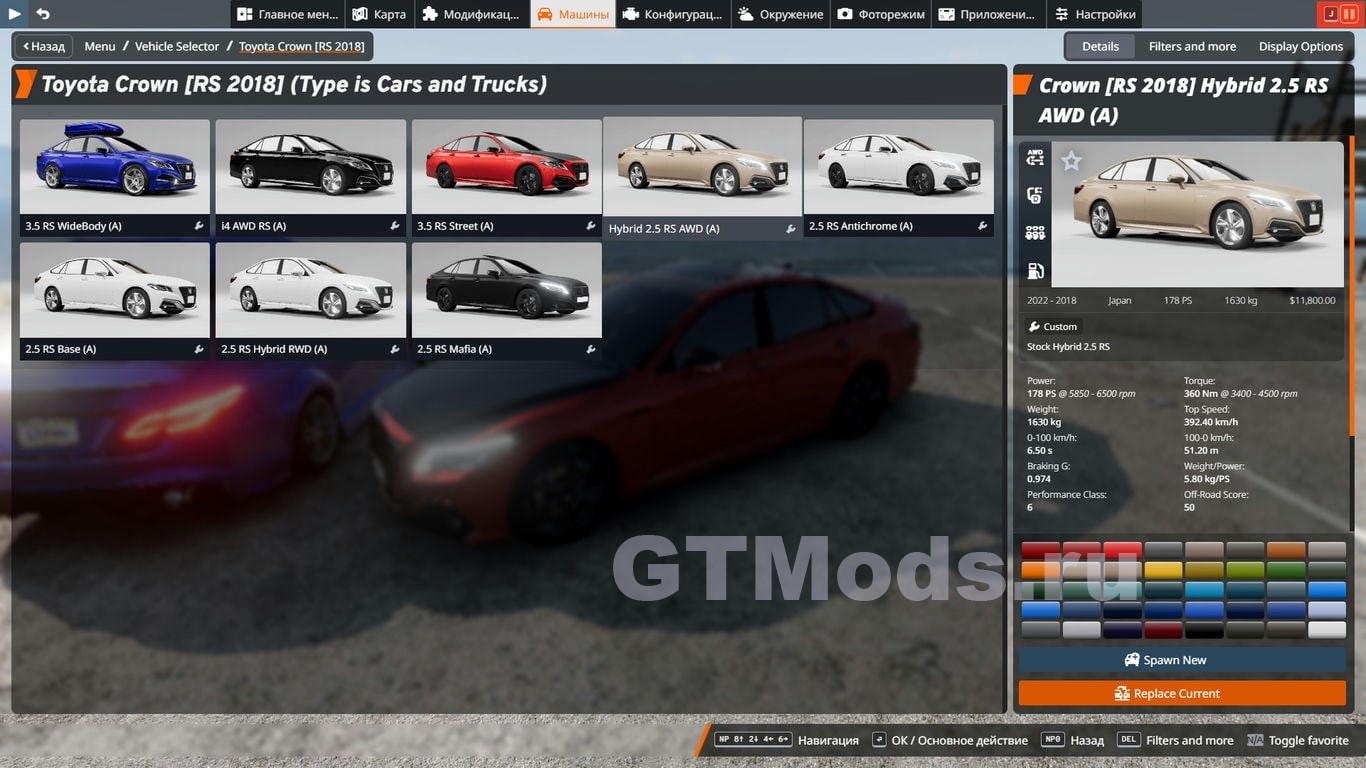Click wrench icon on 2.5 RS Mafia tile

click(x=591, y=349)
